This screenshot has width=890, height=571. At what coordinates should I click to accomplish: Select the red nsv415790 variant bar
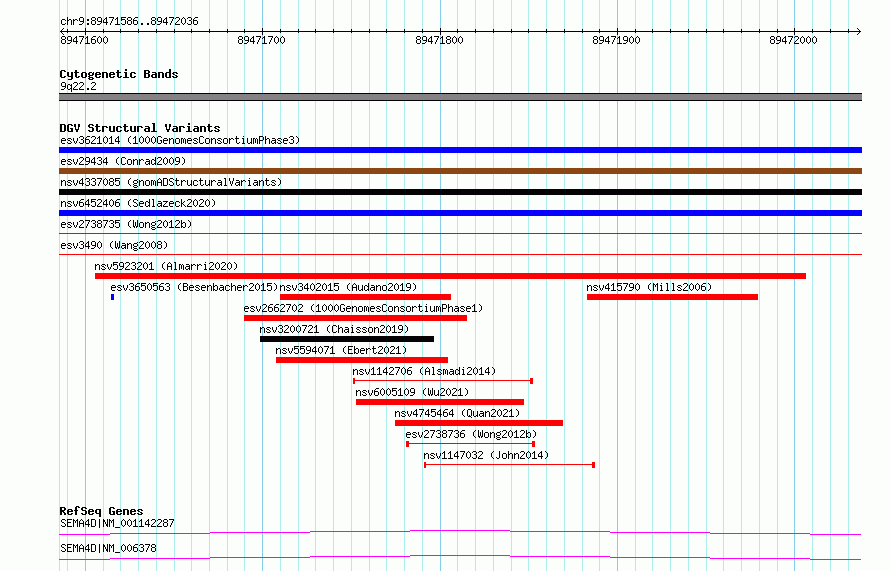(x=673, y=297)
